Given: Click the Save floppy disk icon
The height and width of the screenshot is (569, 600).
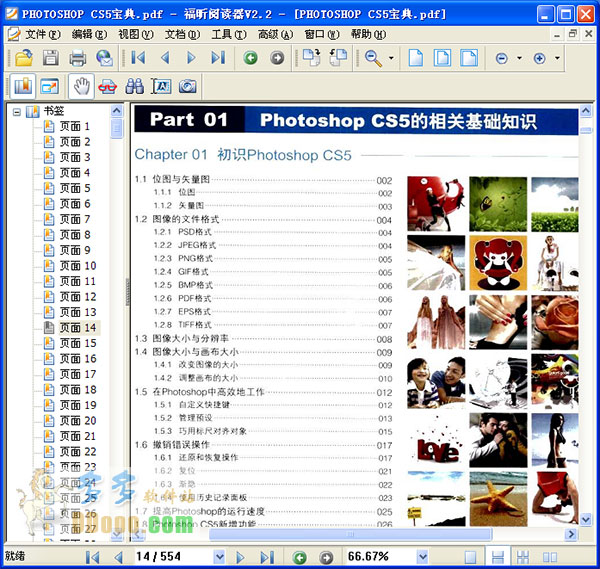Looking at the screenshot, I should (51, 58).
